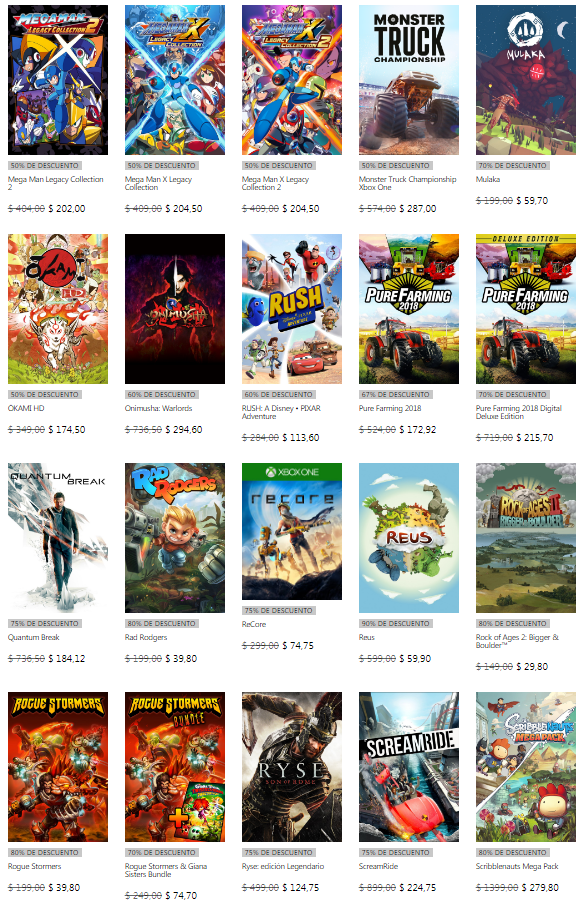Viewport: 587px width, 915px height.
Task: Open the Quantum Break cover image
Action: 58,537
